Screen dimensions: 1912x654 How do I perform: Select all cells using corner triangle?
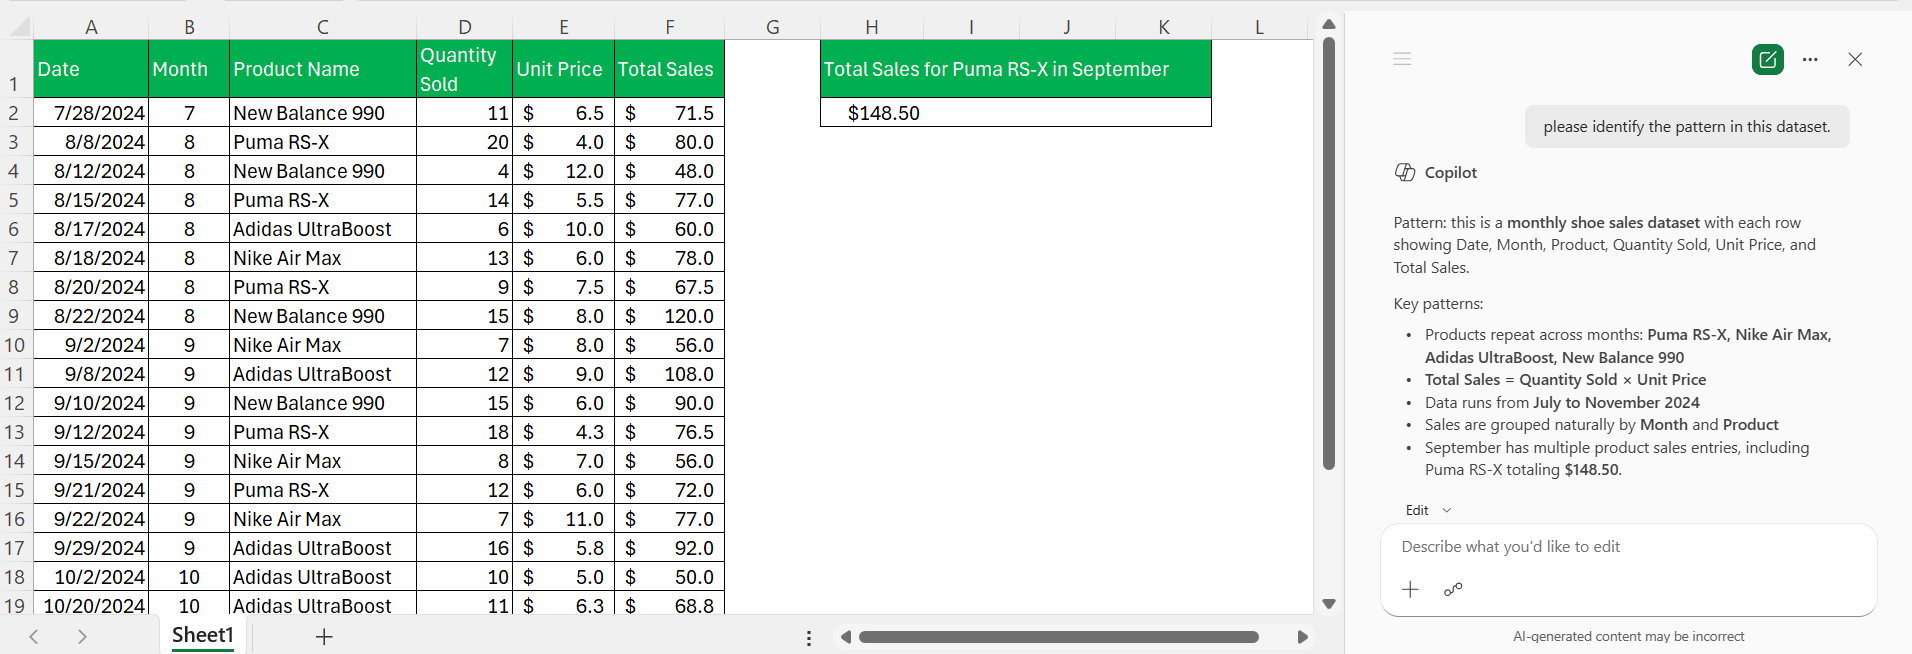point(20,27)
